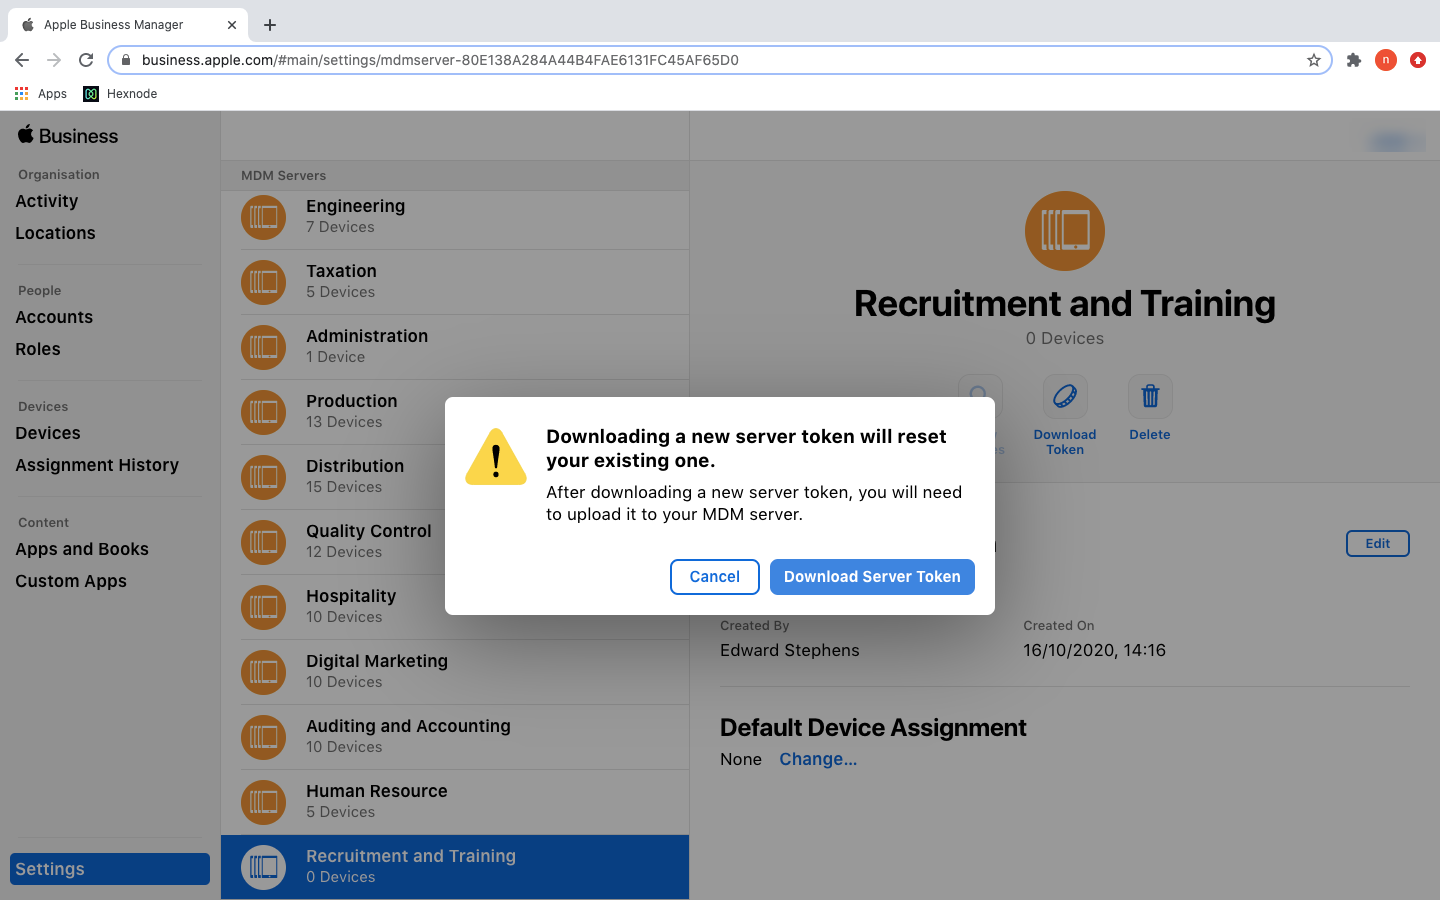
Task: Open Assignment History in the sidebar
Action: point(97,465)
